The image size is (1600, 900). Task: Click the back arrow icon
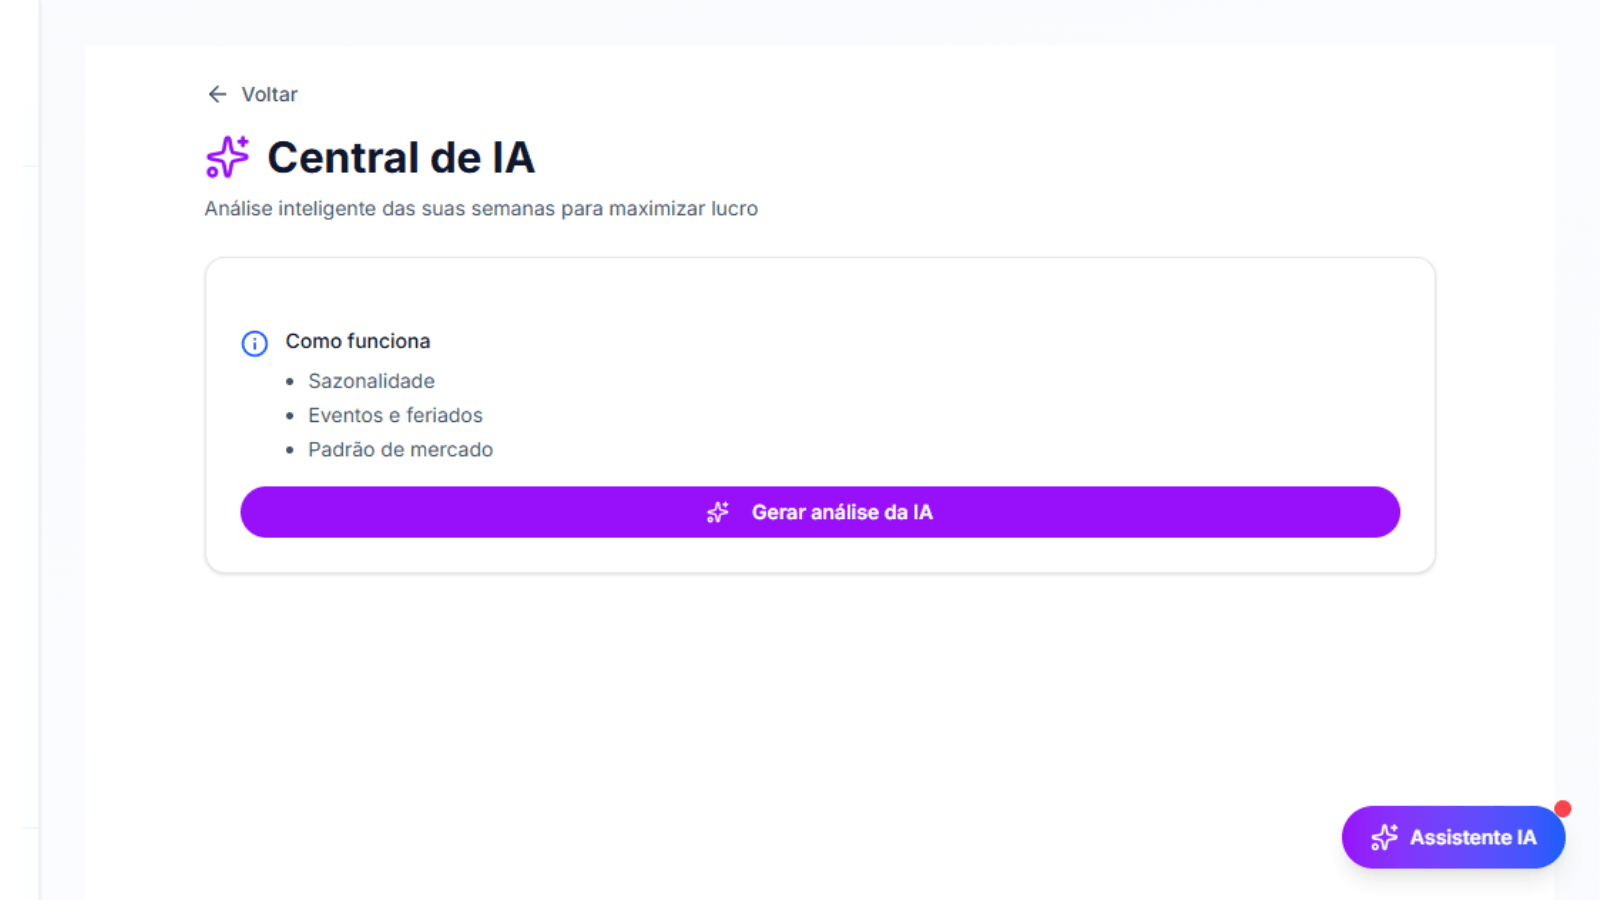(x=217, y=93)
